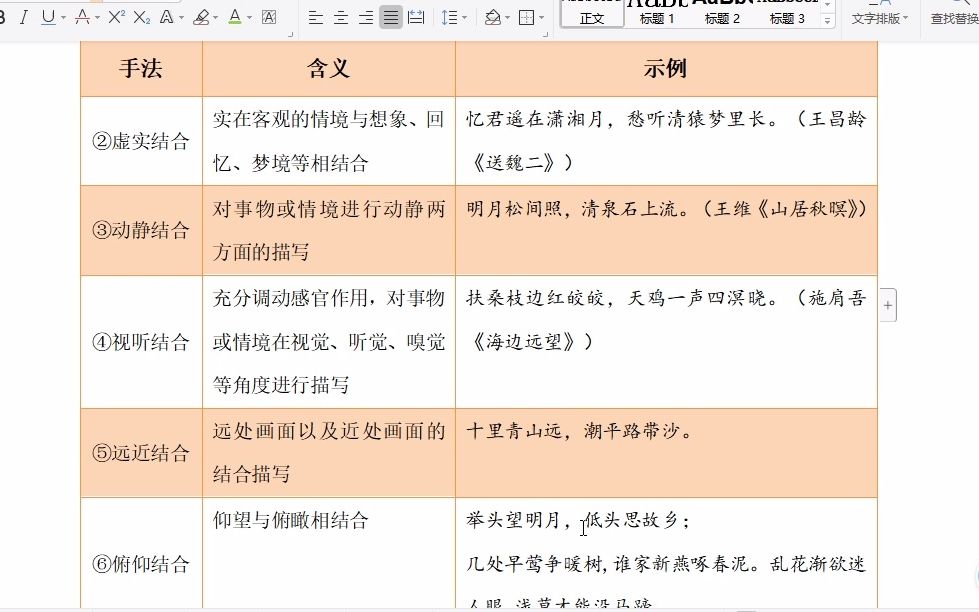Apply italic formatting
This screenshot has height=612, width=979.
22,17
